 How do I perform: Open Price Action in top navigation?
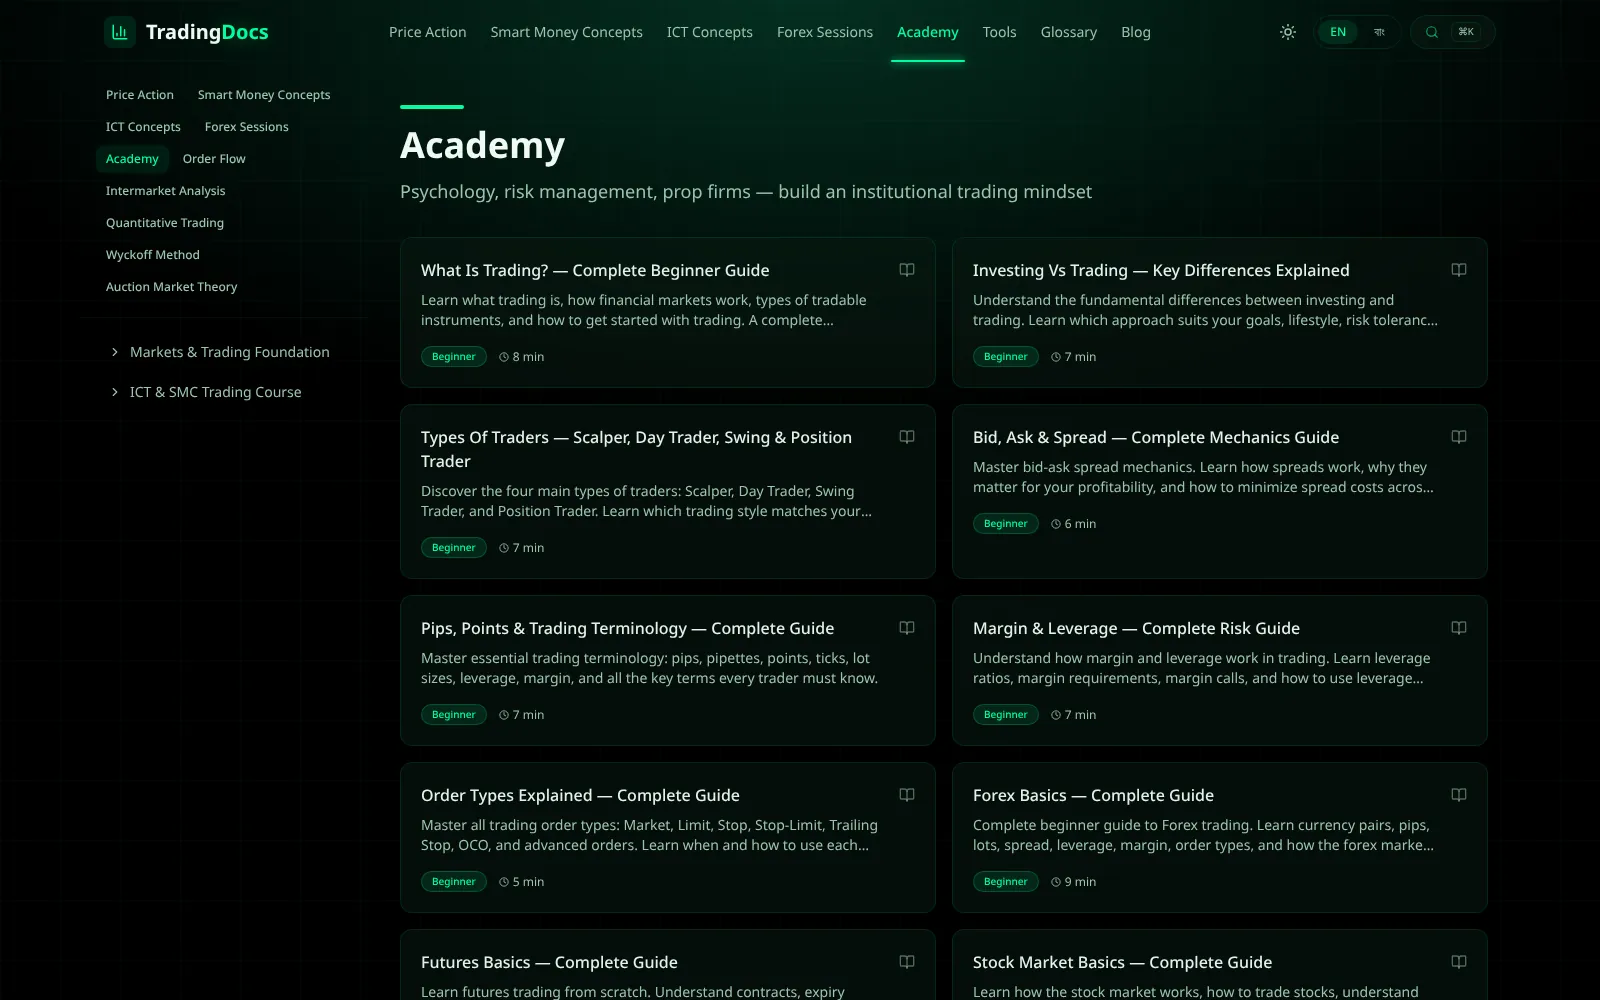click(x=428, y=32)
